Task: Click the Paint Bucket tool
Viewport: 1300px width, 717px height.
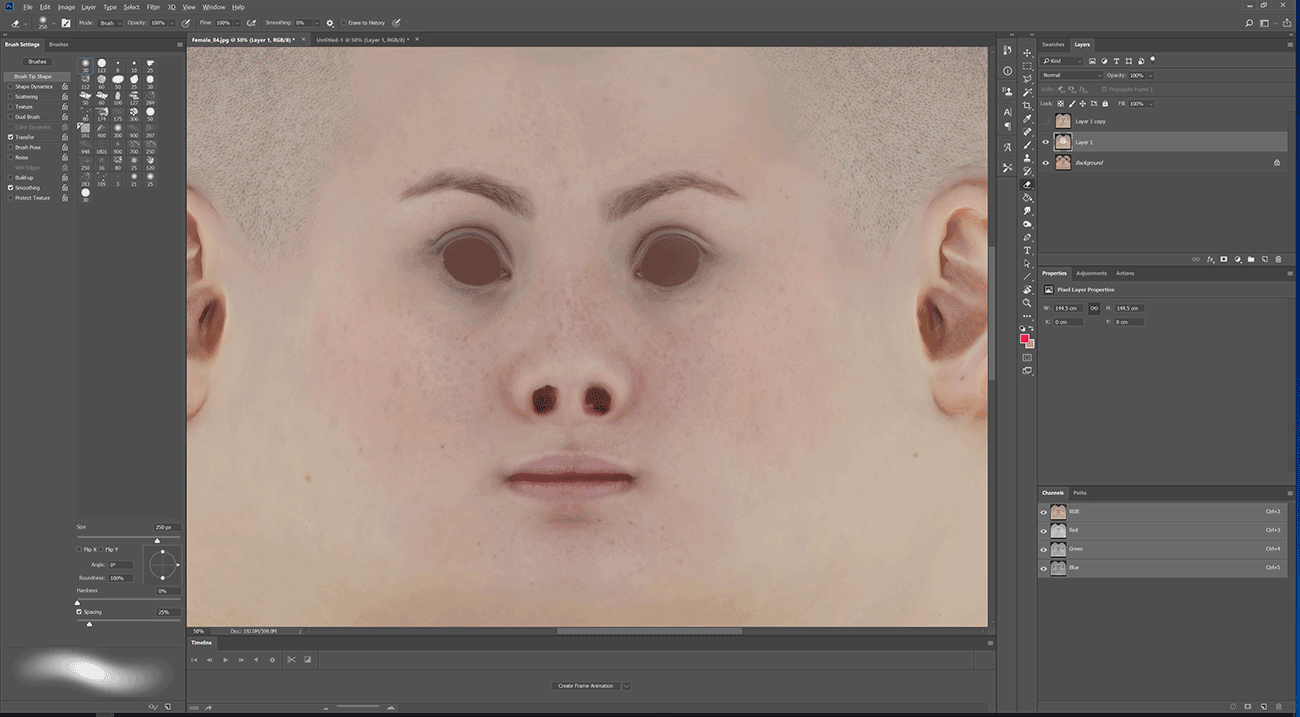Action: (x=1027, y=198)
